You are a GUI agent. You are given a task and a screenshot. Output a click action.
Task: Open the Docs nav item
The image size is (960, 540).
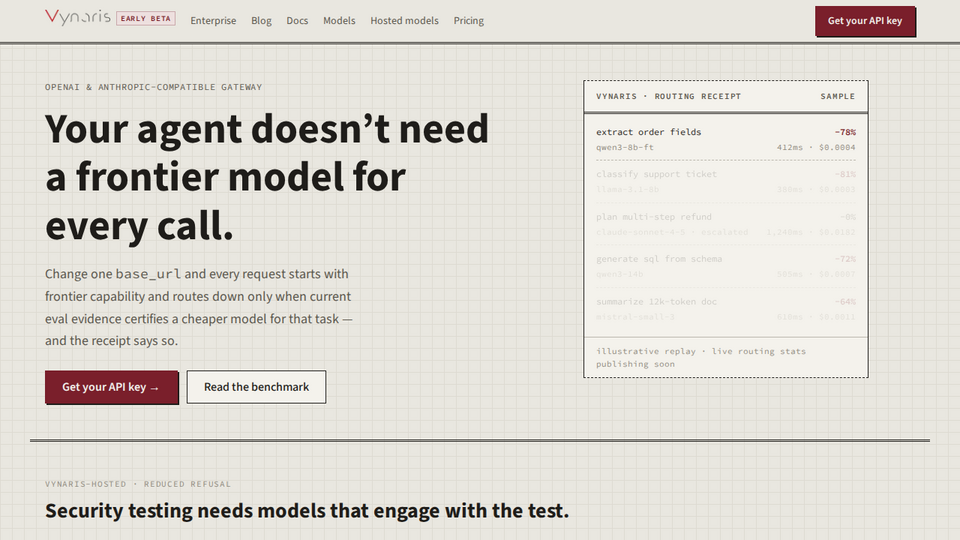point(297,21)
